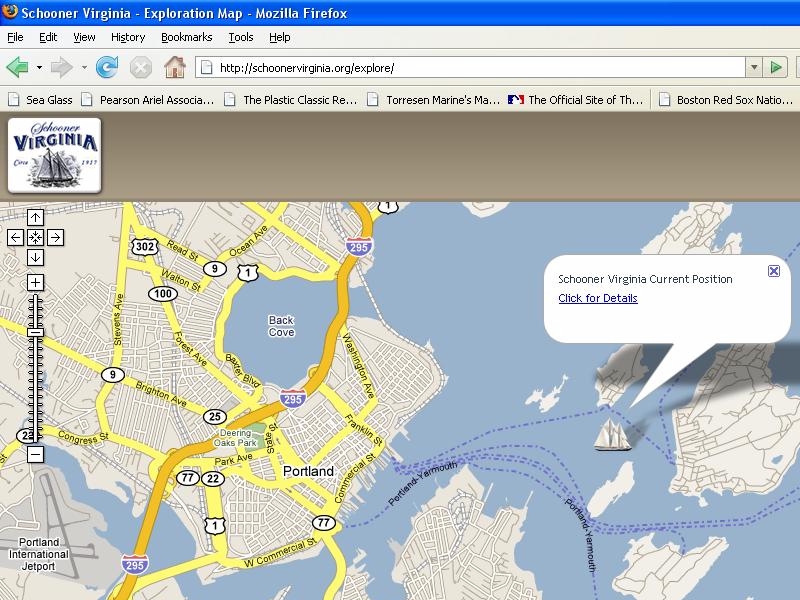Open The Official Site of Th... bookmark

click(x=576, y=99)
